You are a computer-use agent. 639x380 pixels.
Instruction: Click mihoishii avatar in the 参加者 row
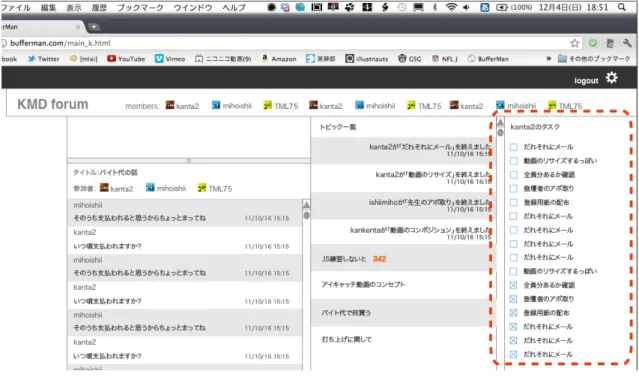point(150,188)
